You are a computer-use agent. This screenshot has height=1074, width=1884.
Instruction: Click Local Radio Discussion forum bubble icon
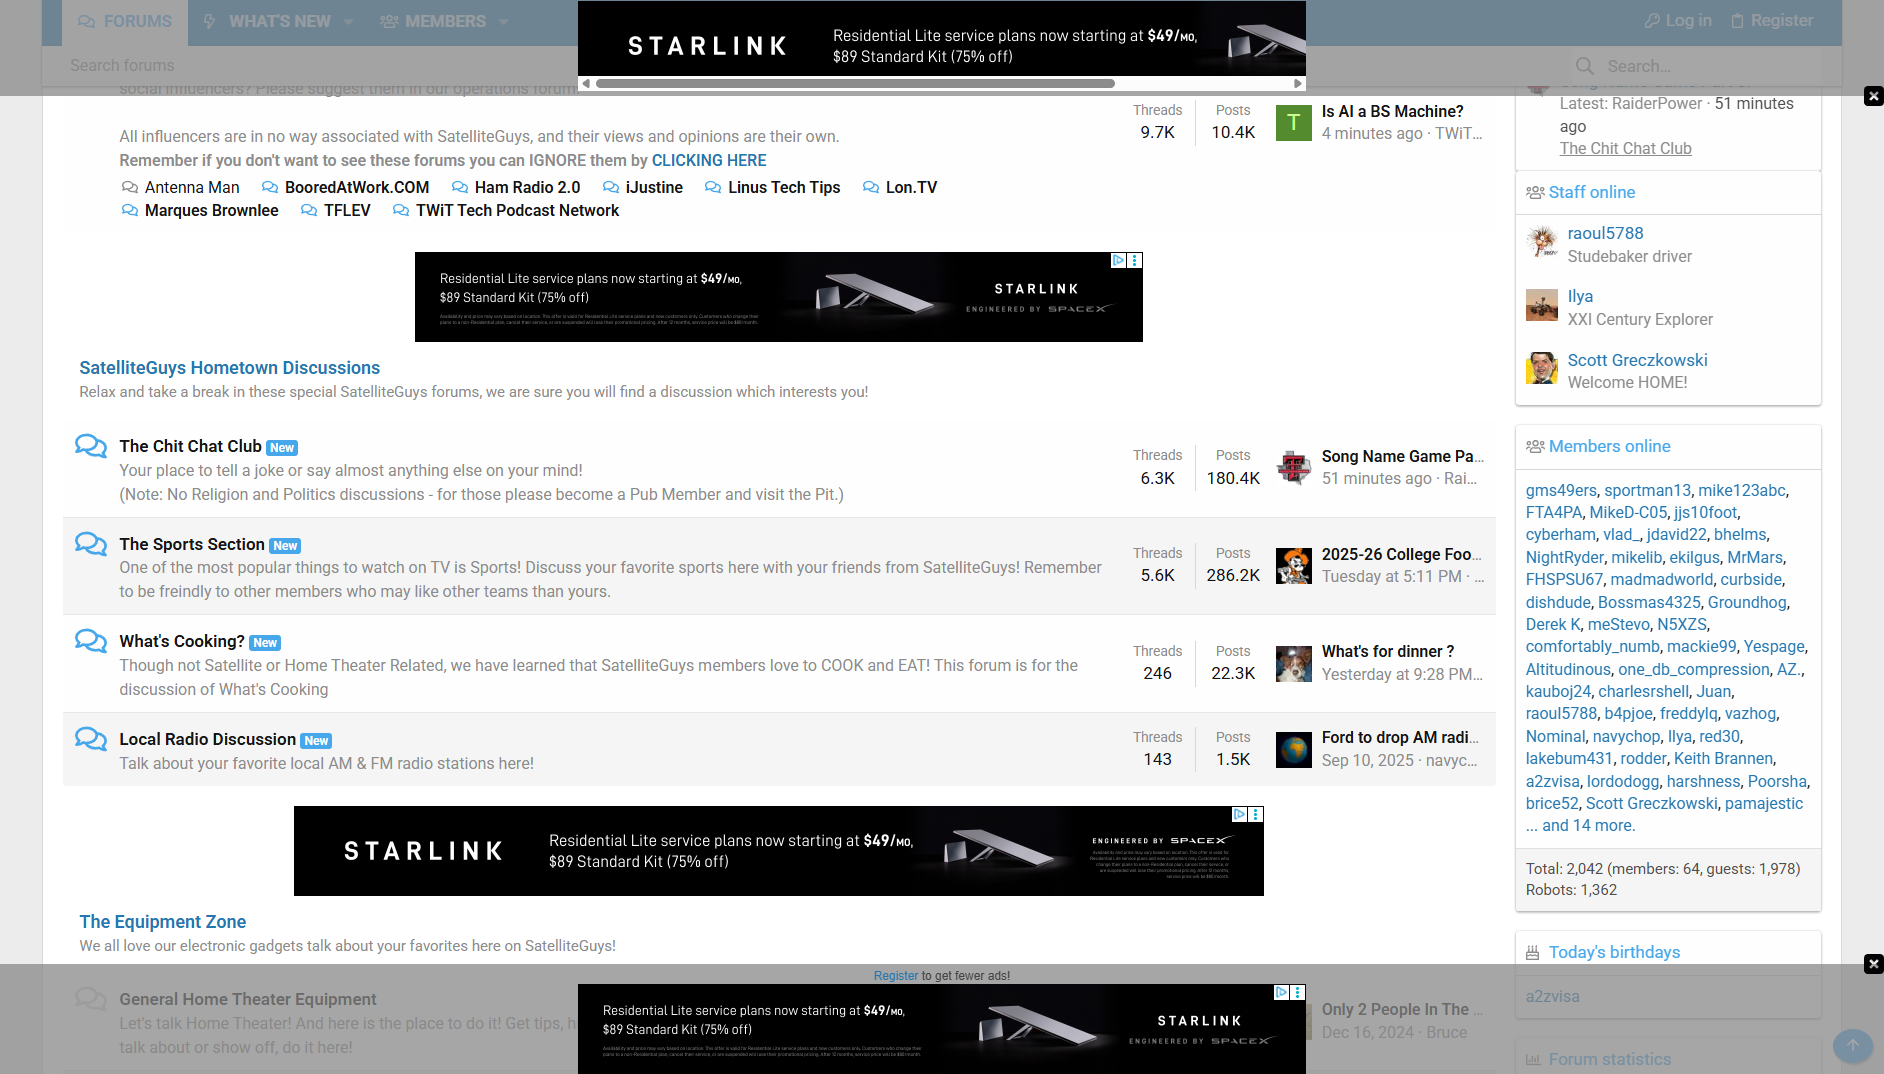pos(91,739)
